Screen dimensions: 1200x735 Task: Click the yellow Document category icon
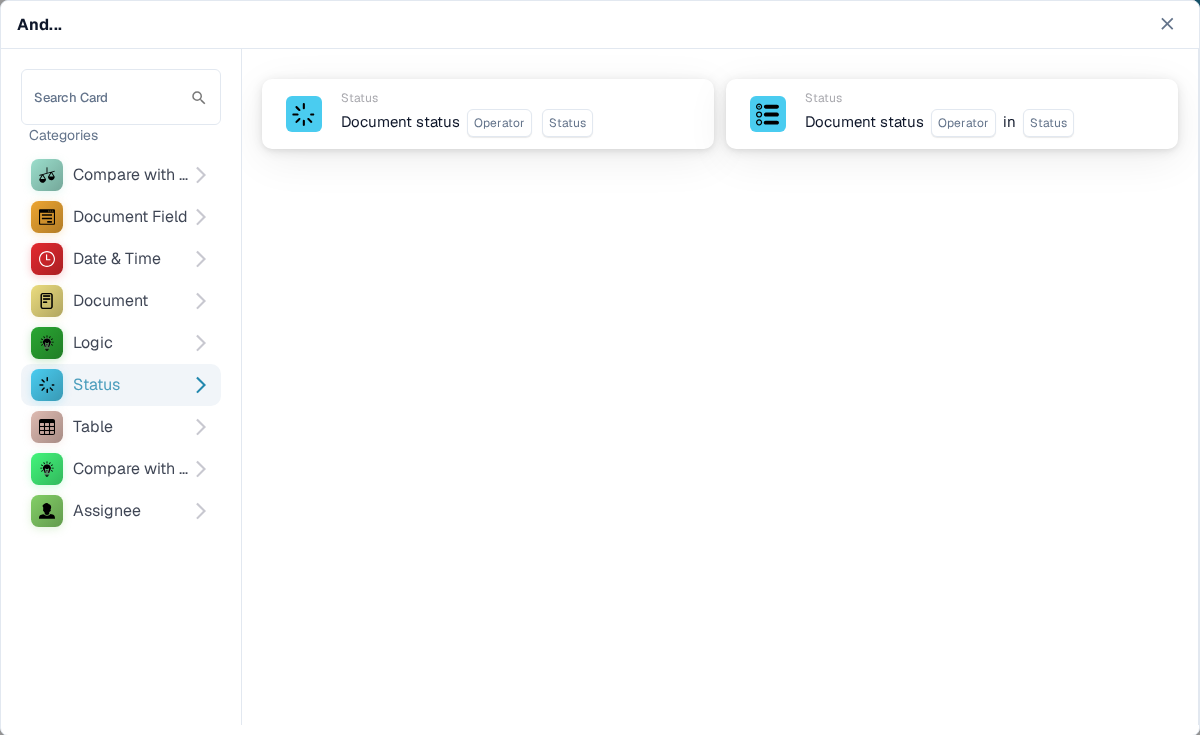(47, 301)
